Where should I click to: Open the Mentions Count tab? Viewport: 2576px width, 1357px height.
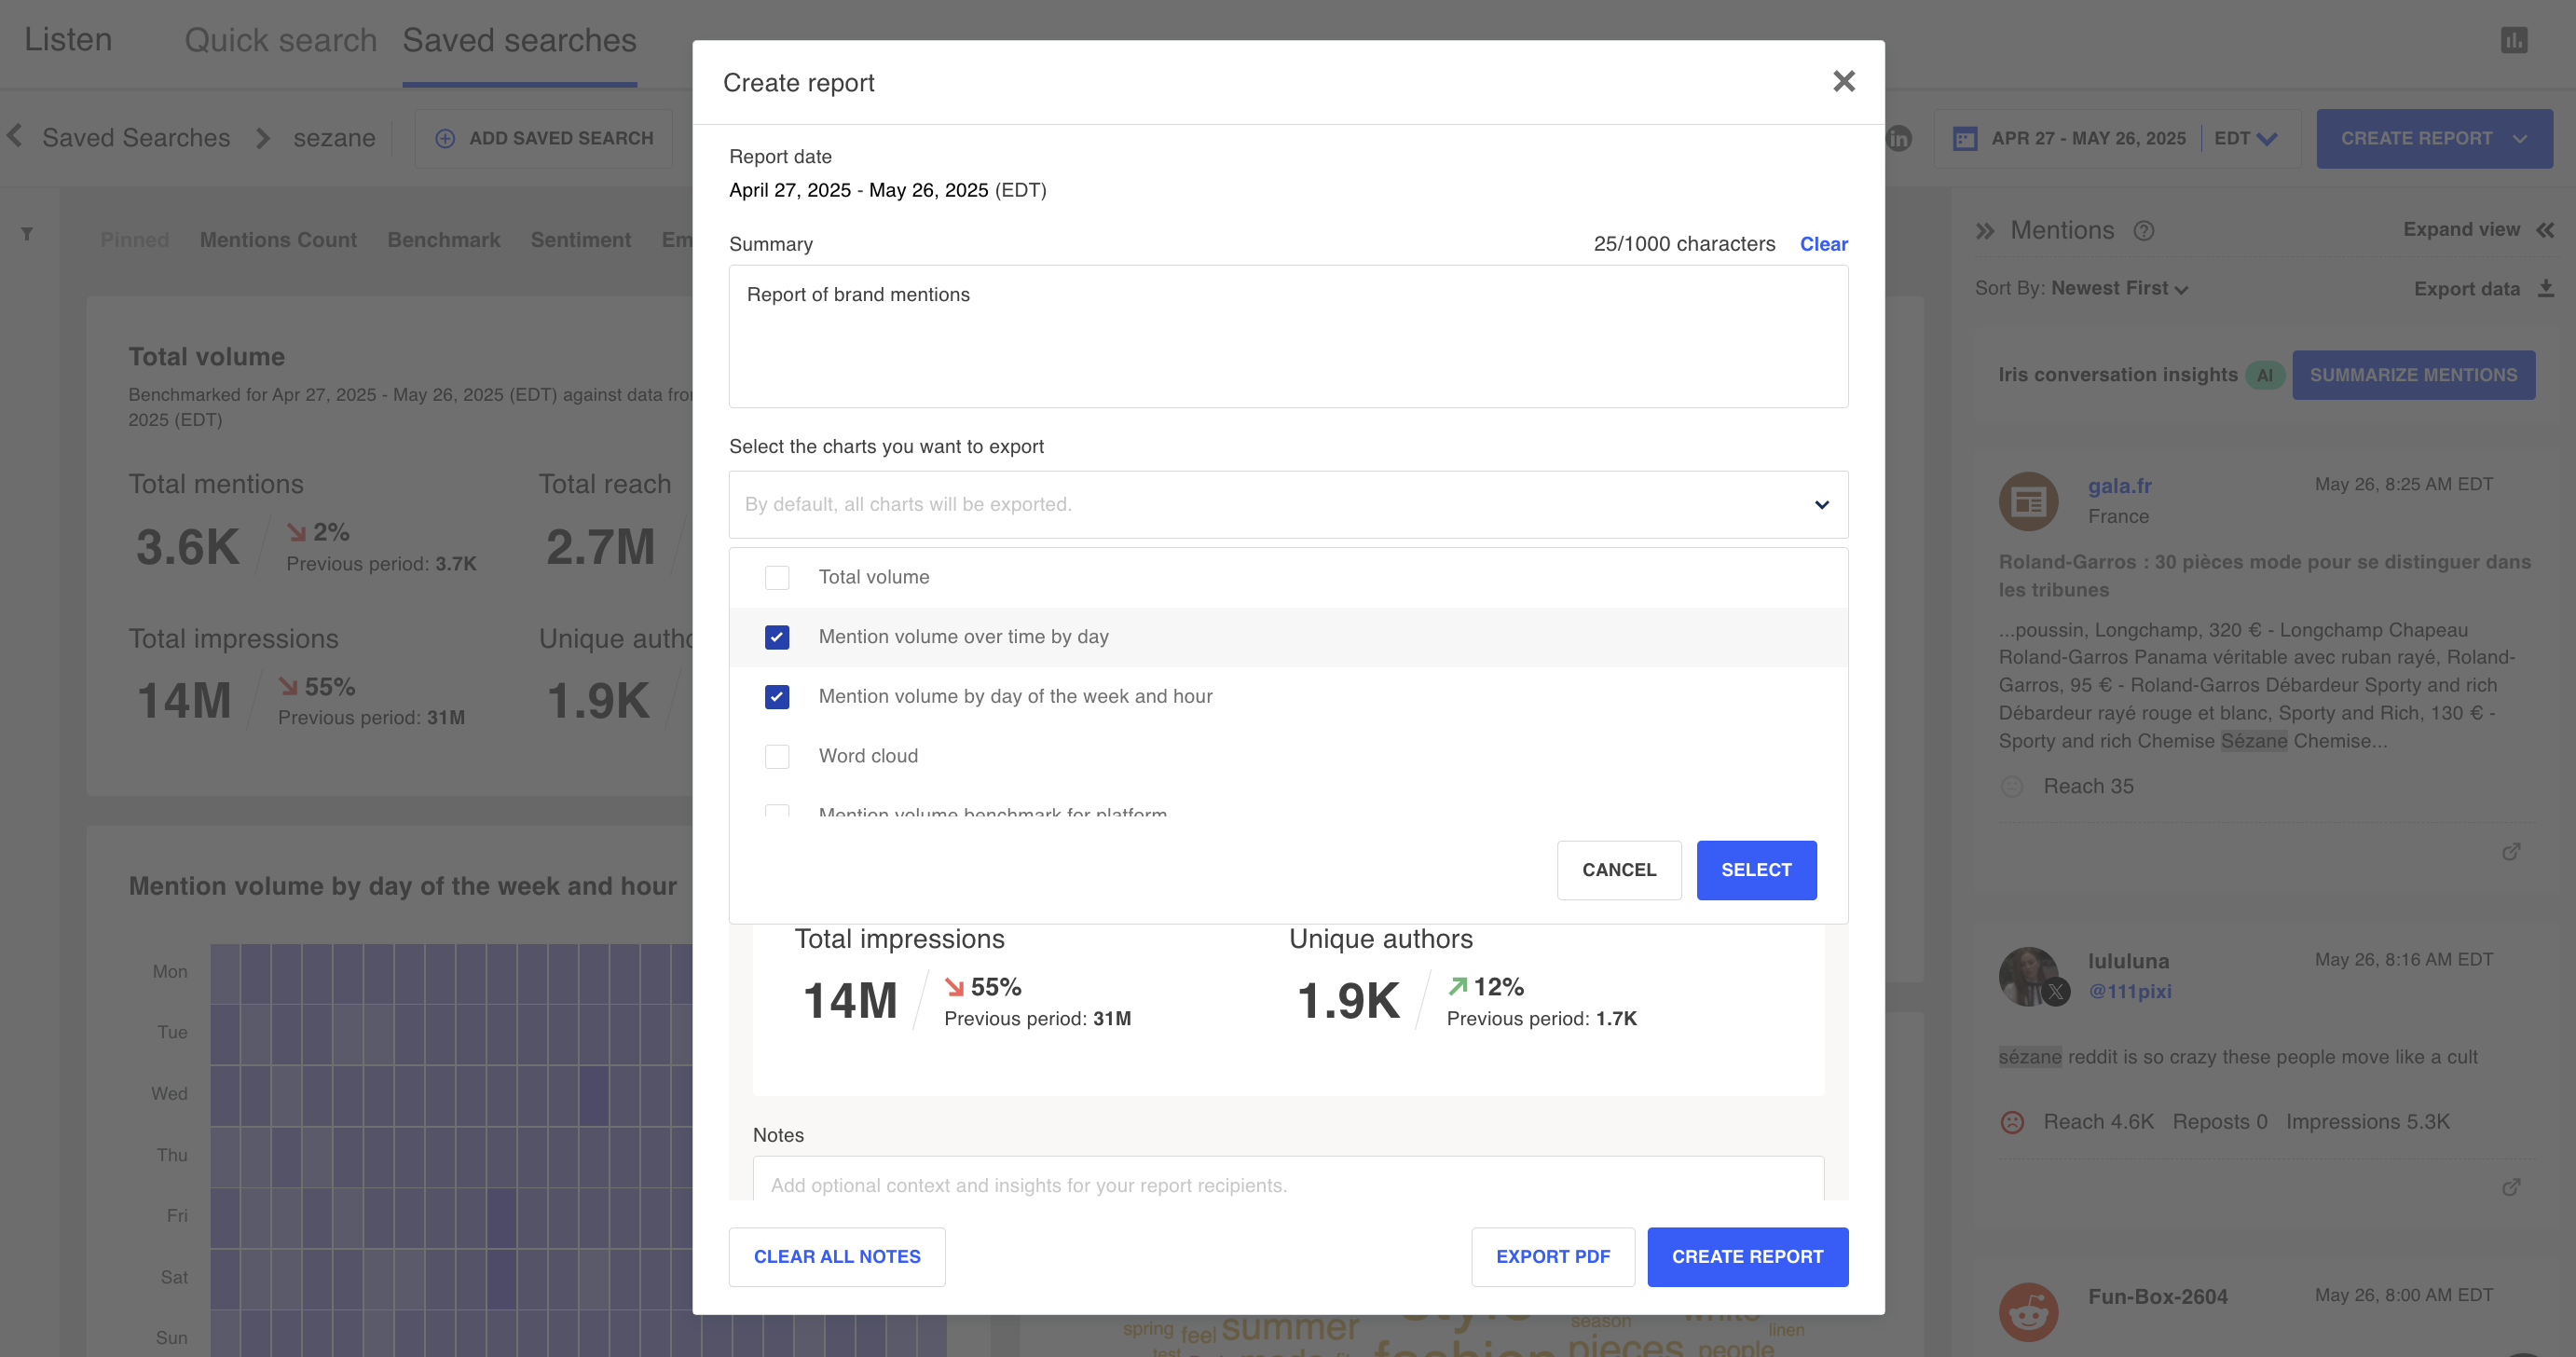(278, 240)
